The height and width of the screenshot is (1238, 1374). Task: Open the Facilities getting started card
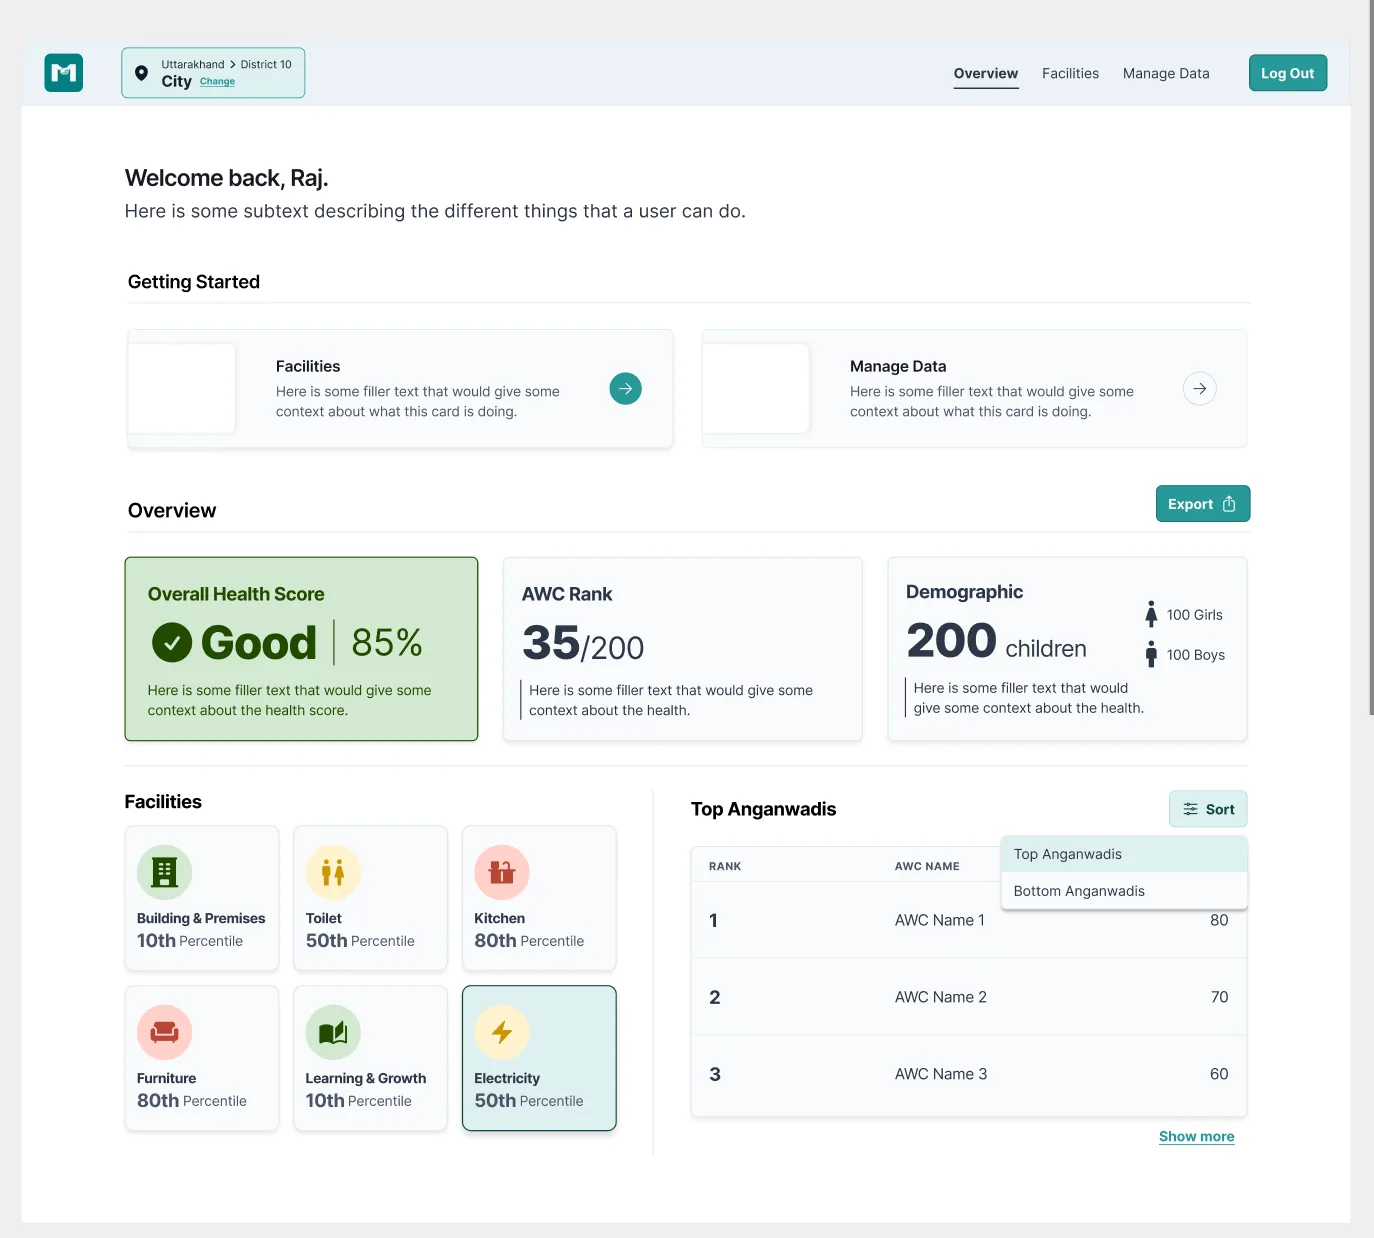coord(400,389)
